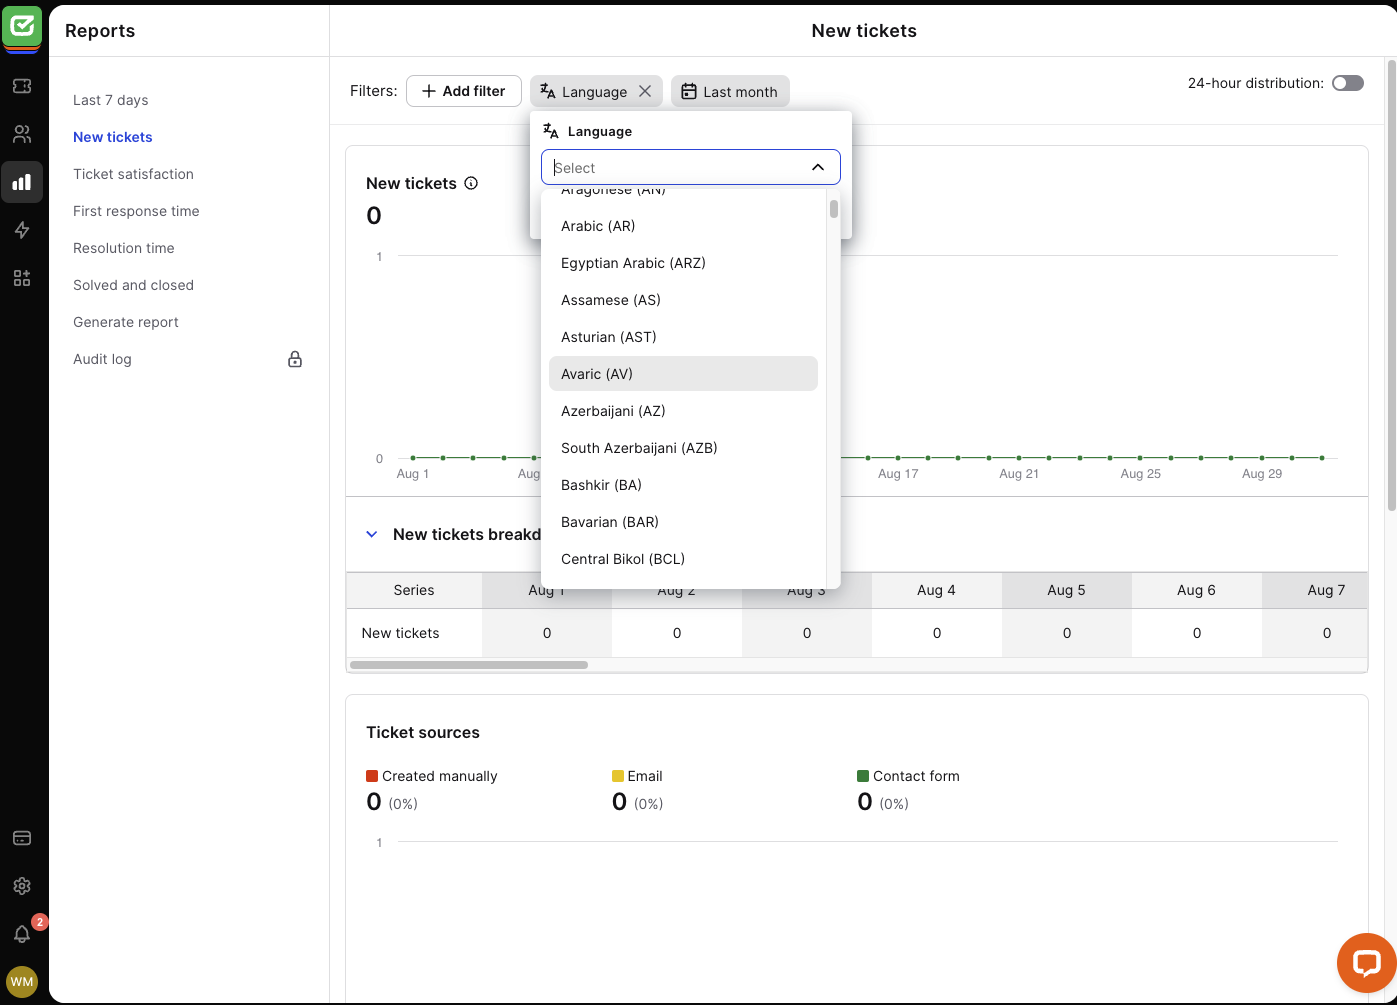
Task: Click the Aug 6 column header
Action: [x=1196, y=590]
